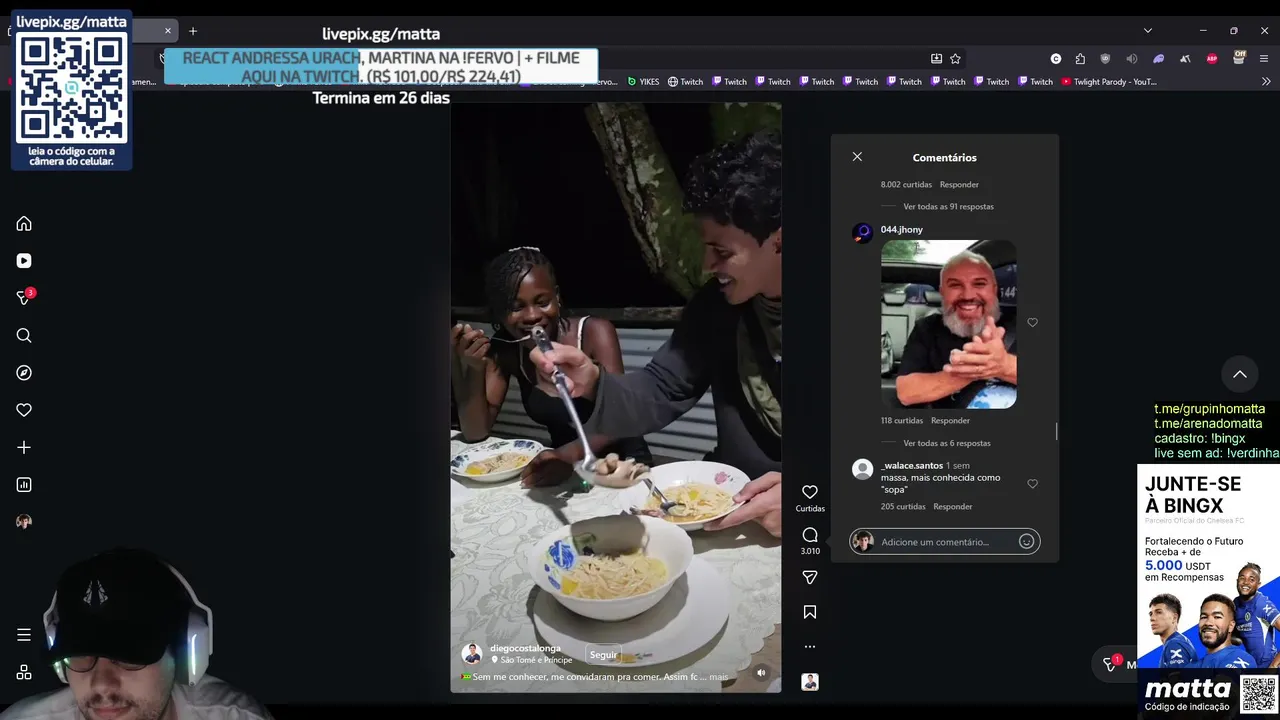Viewport: 1280px width, 720px height.
Task: Open the YIKES bookmark
Action: (644, 82)
